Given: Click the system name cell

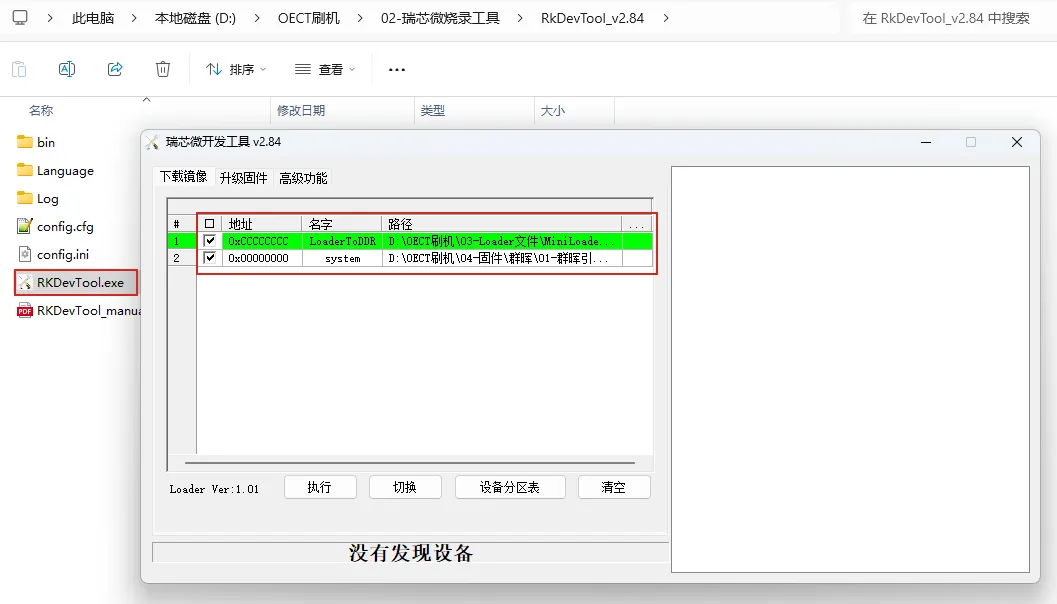Looking at the screenshot, I should (x=342, y=258).
